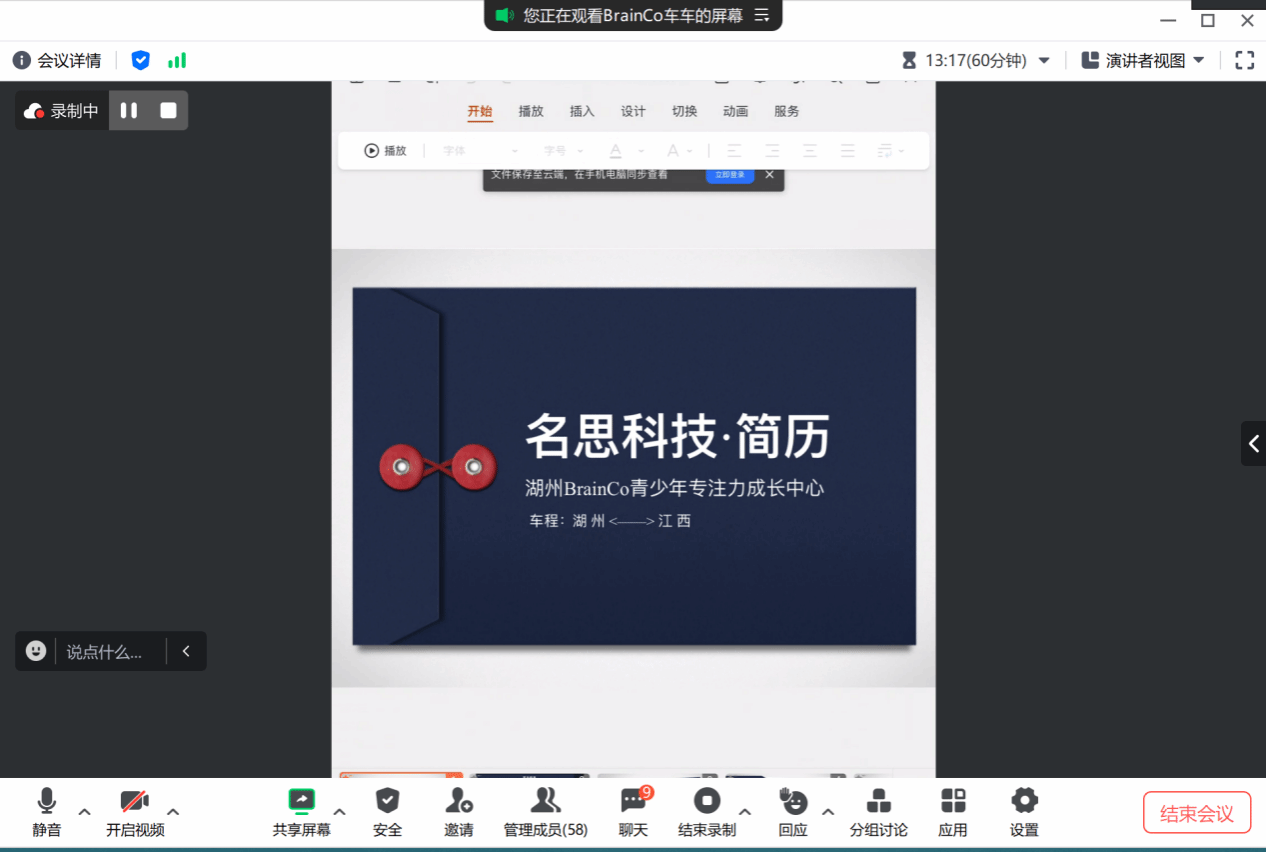Open the Invite participants icon
This screenshot has height=852, width=1266.
tap(459, 801)
